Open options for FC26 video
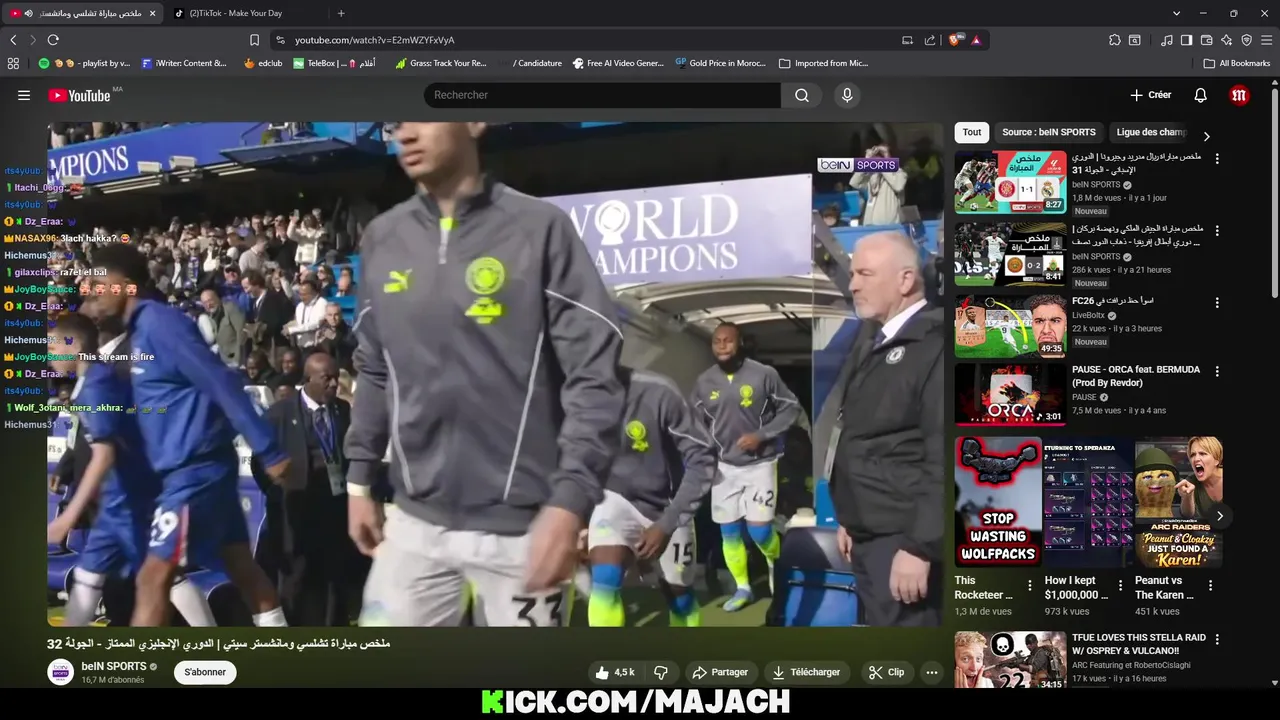 coord(1217,302)
